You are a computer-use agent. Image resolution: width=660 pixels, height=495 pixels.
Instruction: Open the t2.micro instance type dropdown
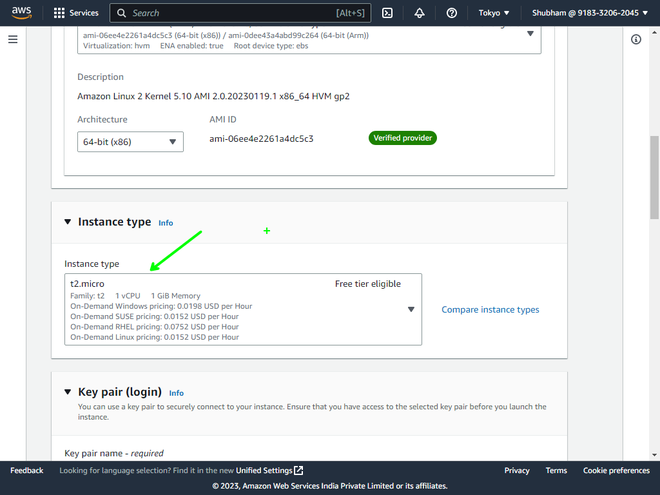[x=243, y=309]
